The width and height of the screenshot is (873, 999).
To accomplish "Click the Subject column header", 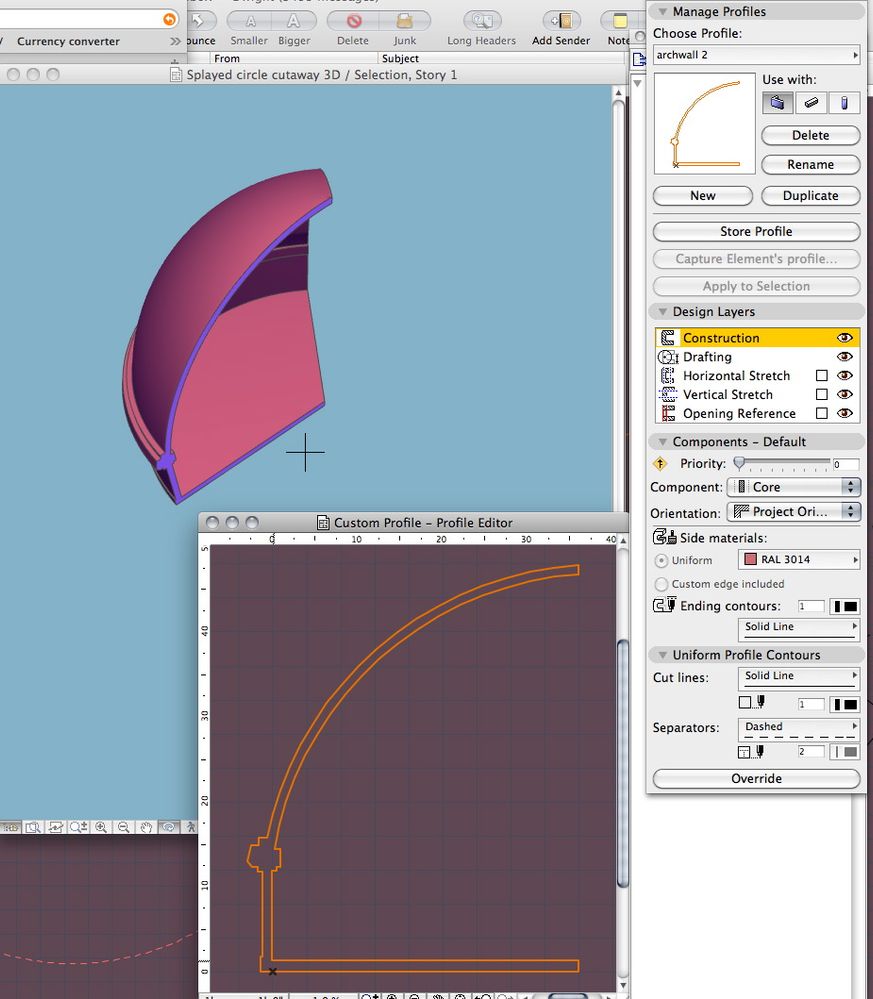I will (400, 59).
